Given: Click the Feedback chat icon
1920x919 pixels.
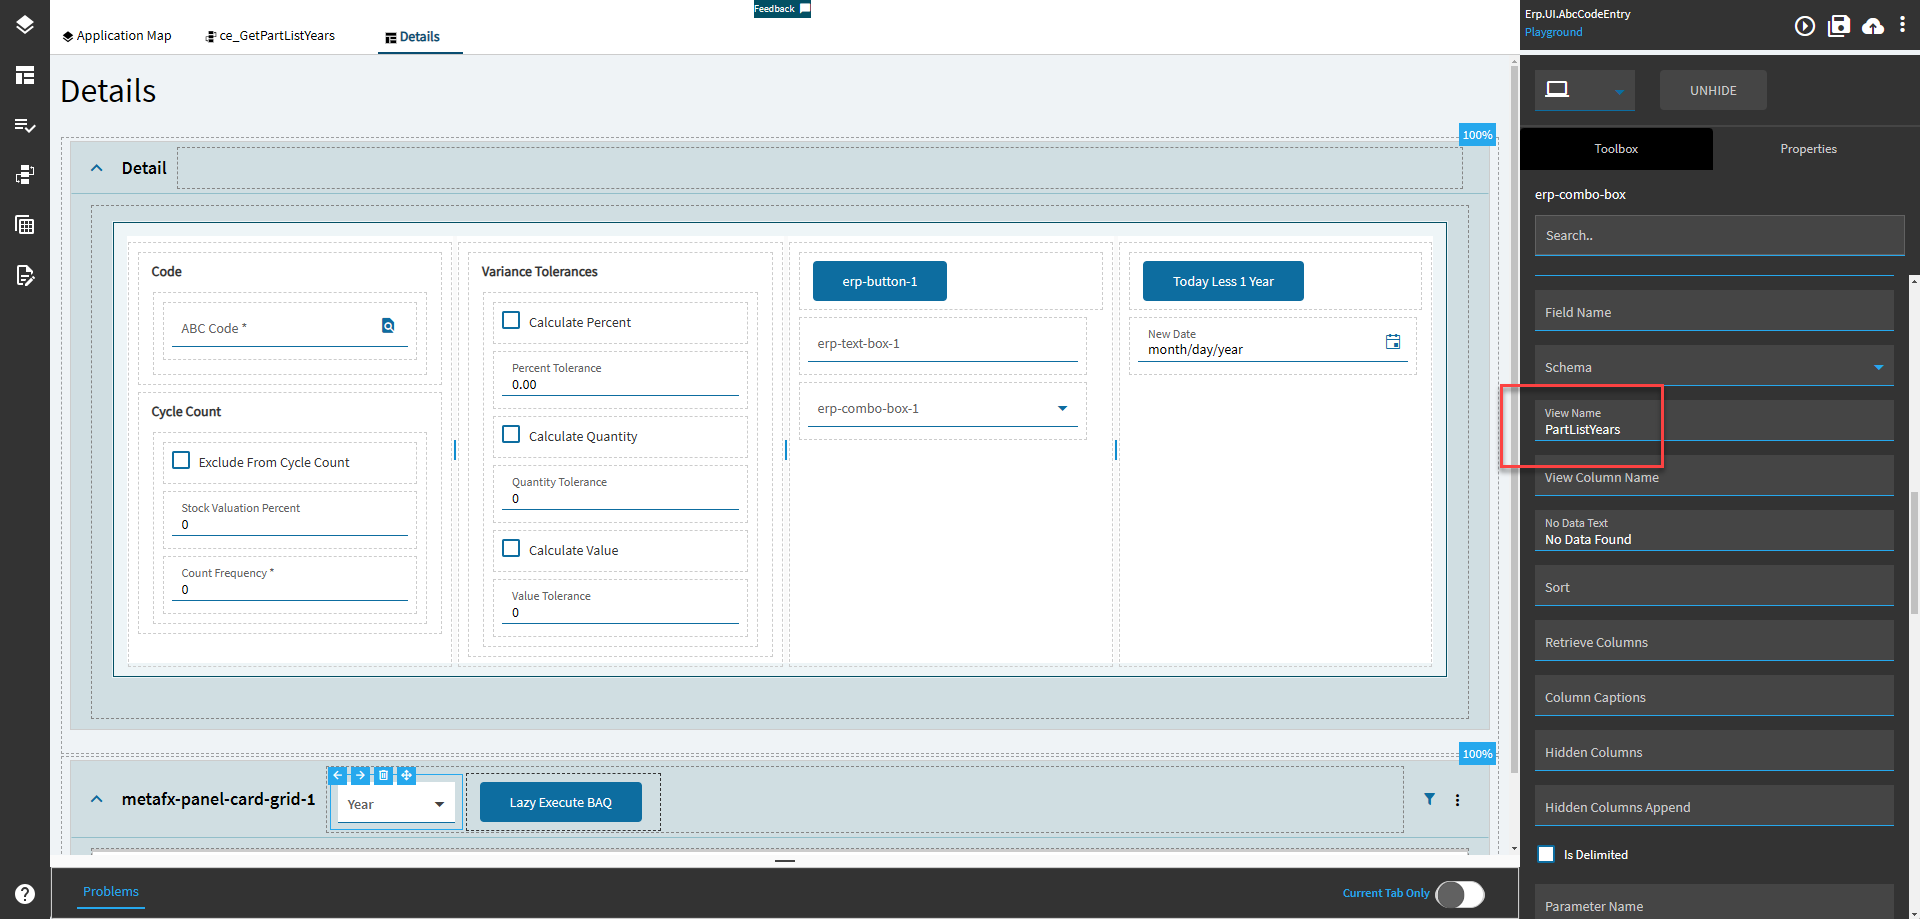Looking at the screenshot, I should tap(805, 8).
